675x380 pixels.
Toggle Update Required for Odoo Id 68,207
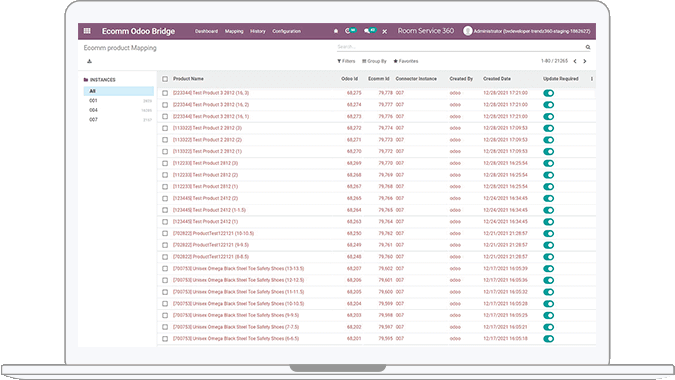pos(548,269)
